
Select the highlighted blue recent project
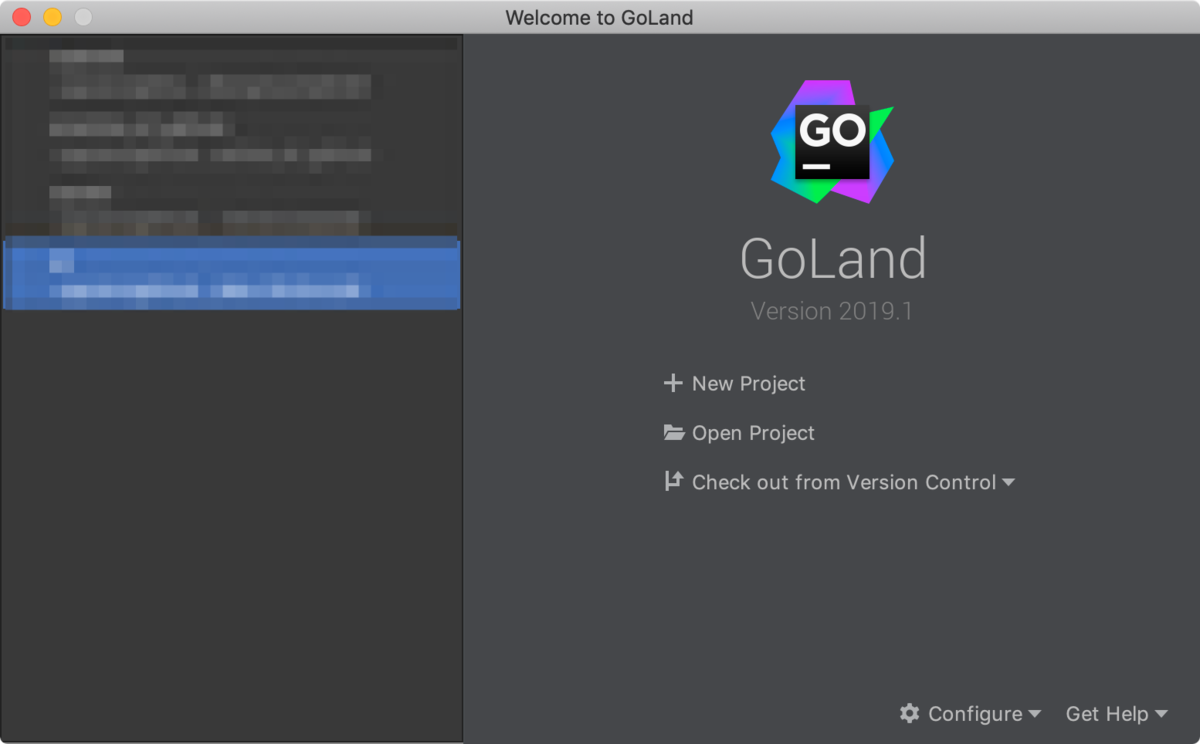pyautogui.click(x=231, y=273)
